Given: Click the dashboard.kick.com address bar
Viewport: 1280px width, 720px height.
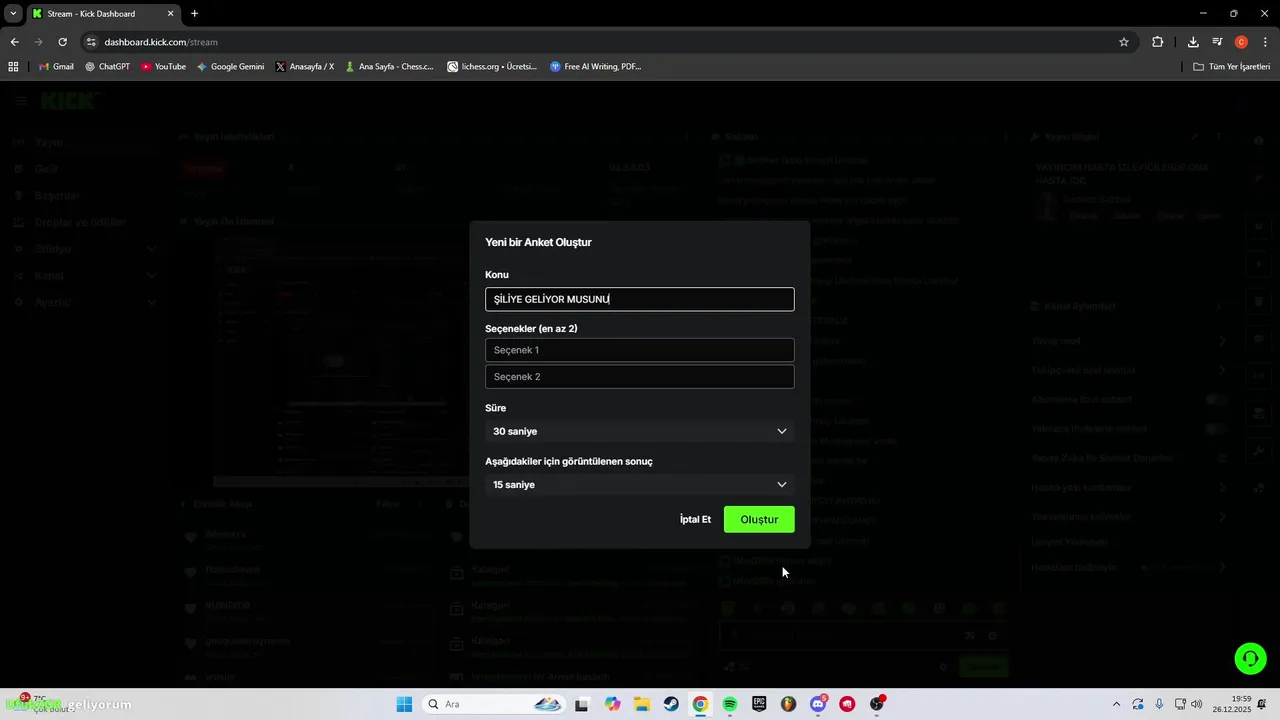Looking at the screenshot, I should 600,42.
